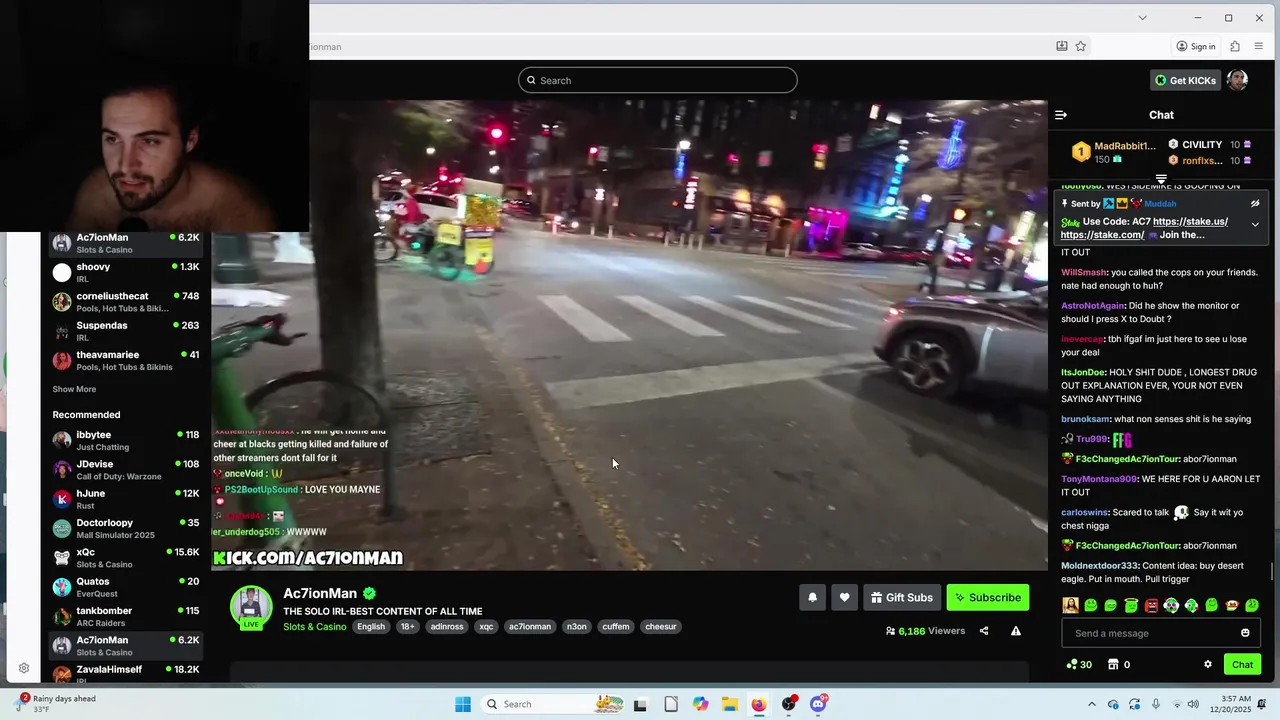This screenshot has width=1280, height=720.
Task: Select the ac7ionman tag
Action: tap(530, 627)
